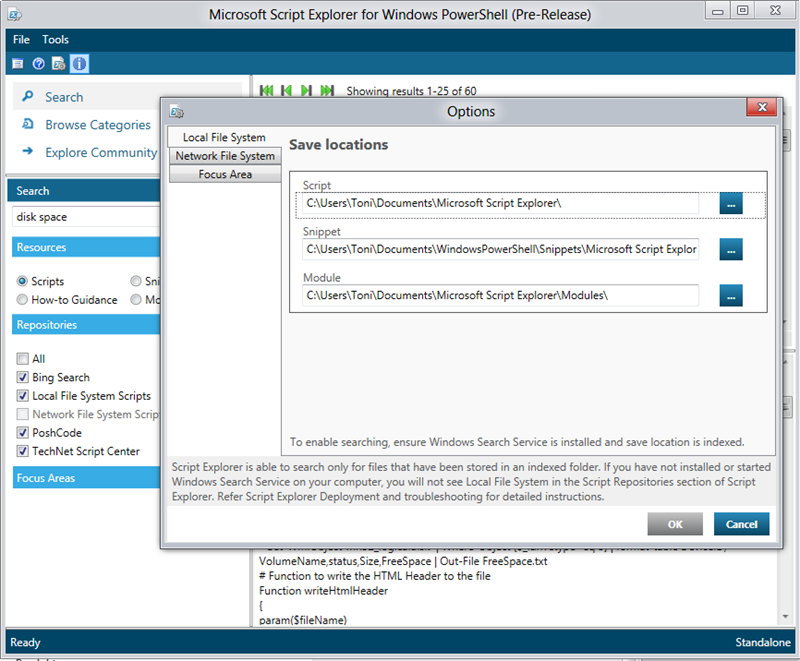The height and width of the screenshot is (661, 800).
Task: Toggle TechNet Script Center checkbox
Action: [x=23, y=452]
